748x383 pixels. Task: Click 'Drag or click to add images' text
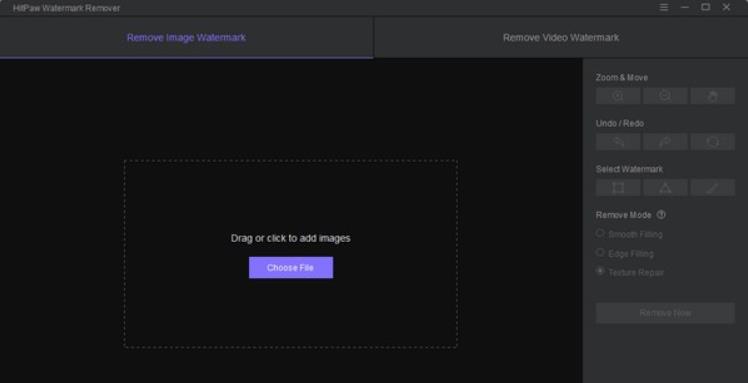click(291, 238)
